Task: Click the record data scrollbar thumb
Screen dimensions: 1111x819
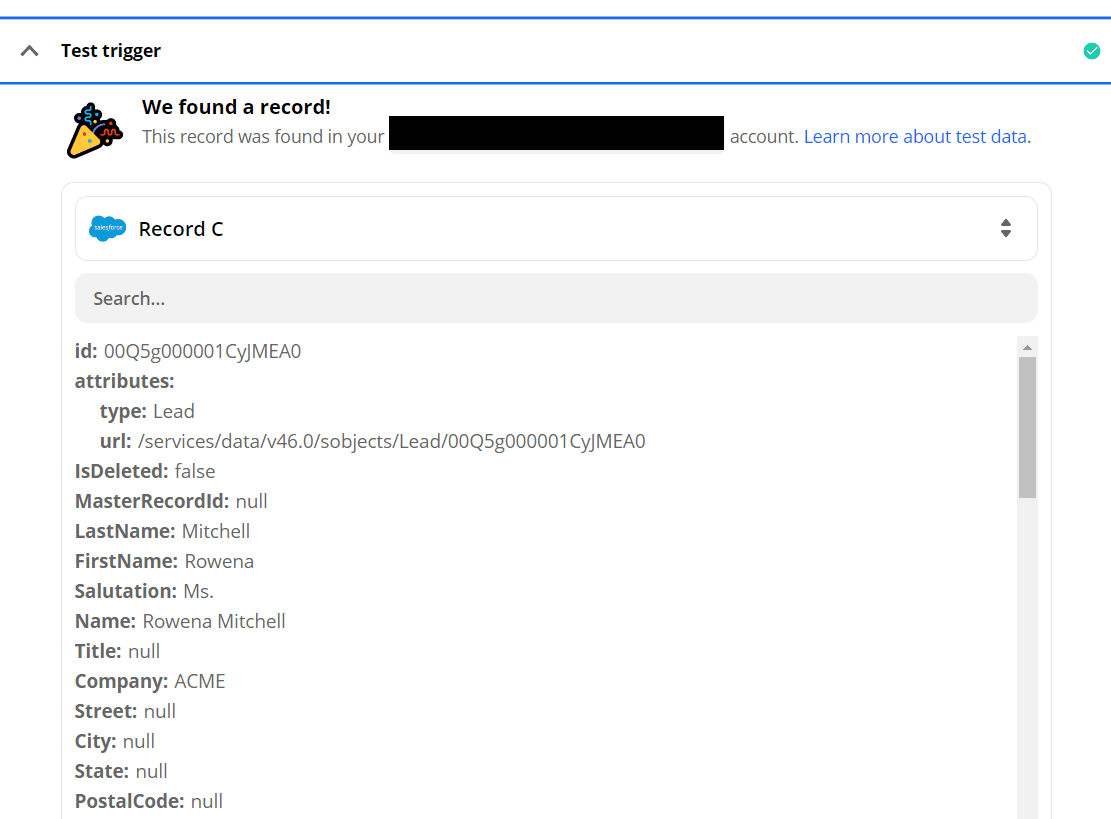Action: [x=1028, y=420]
